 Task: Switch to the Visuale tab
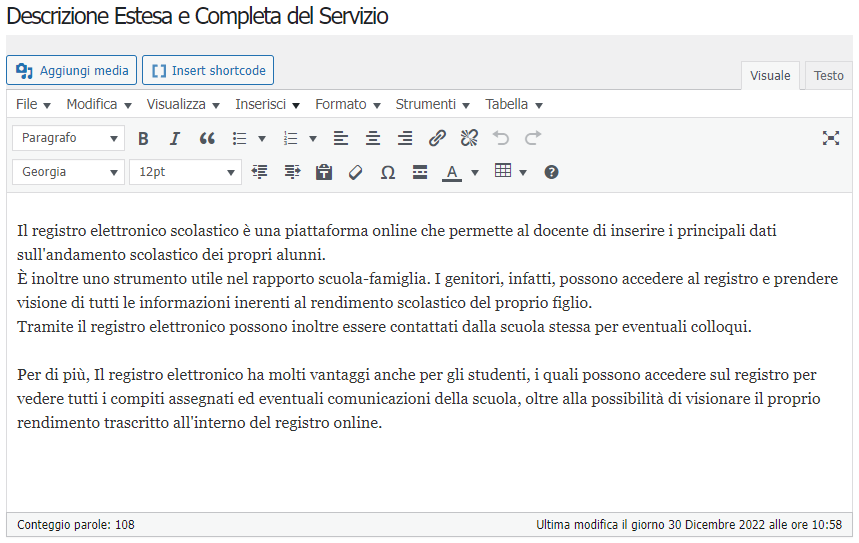tap(770, 76)
